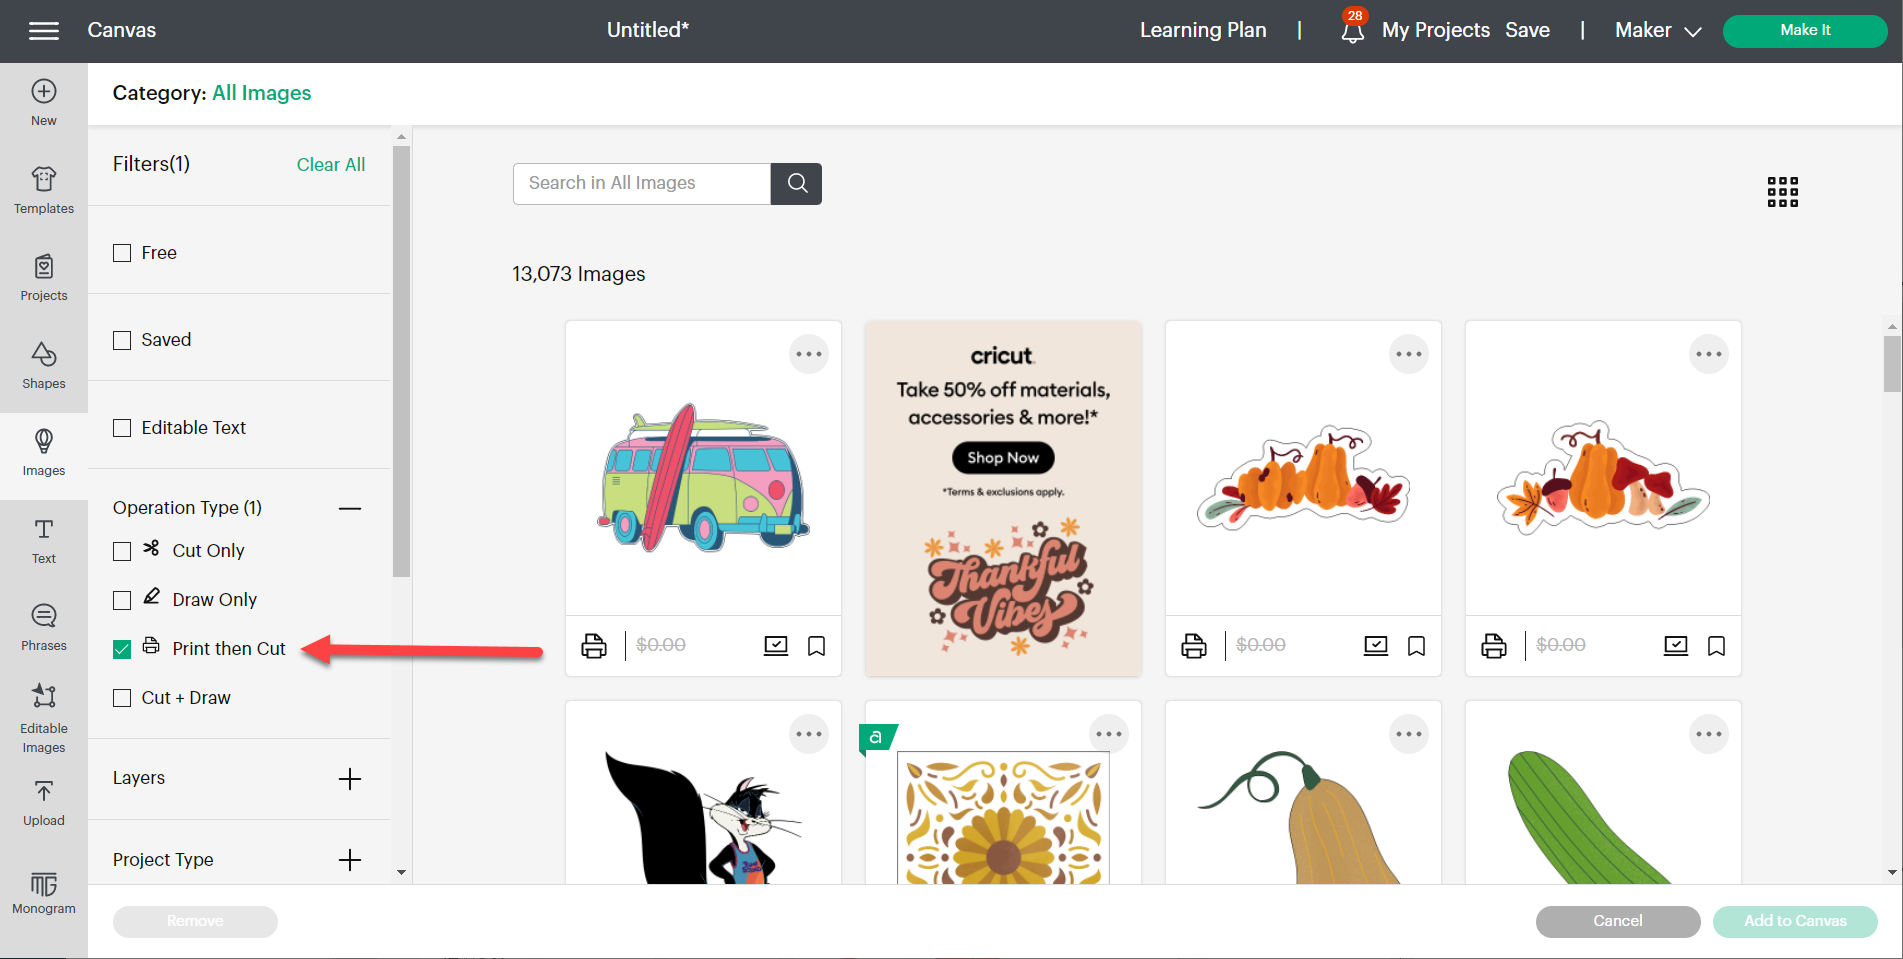Click the green Make It button
The image size is (1903, 959).
tap(1805, 31)
